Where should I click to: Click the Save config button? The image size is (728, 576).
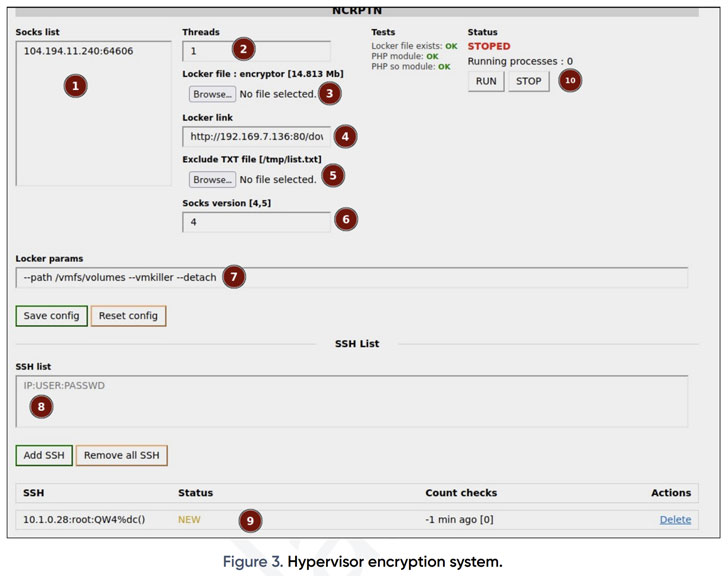point(51,316)
